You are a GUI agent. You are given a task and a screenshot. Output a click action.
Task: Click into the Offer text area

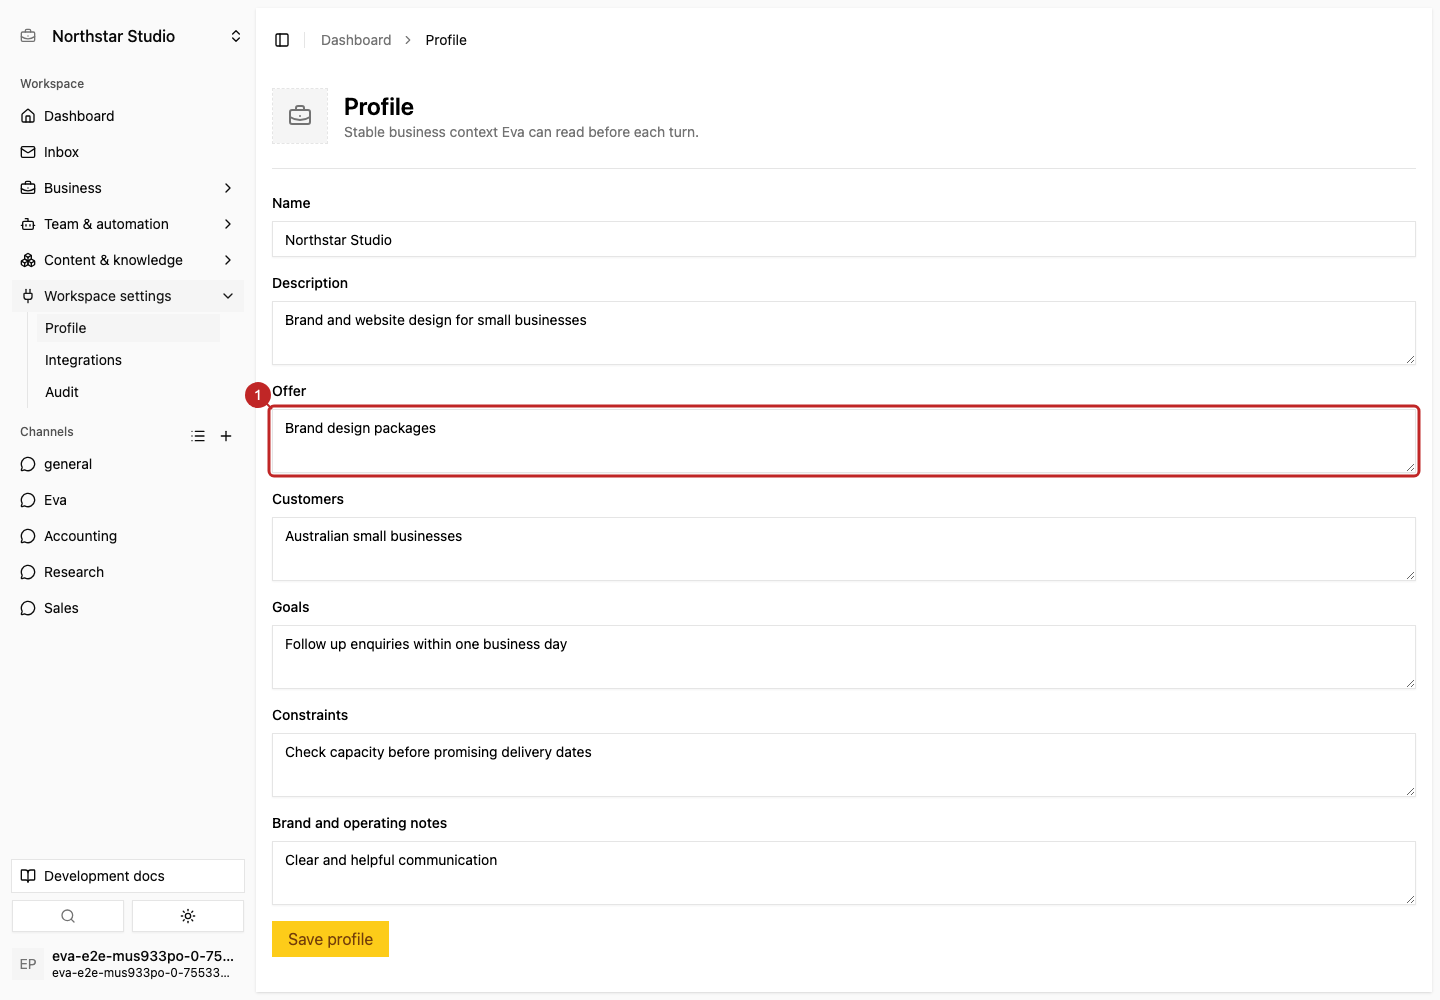[844, 441]
